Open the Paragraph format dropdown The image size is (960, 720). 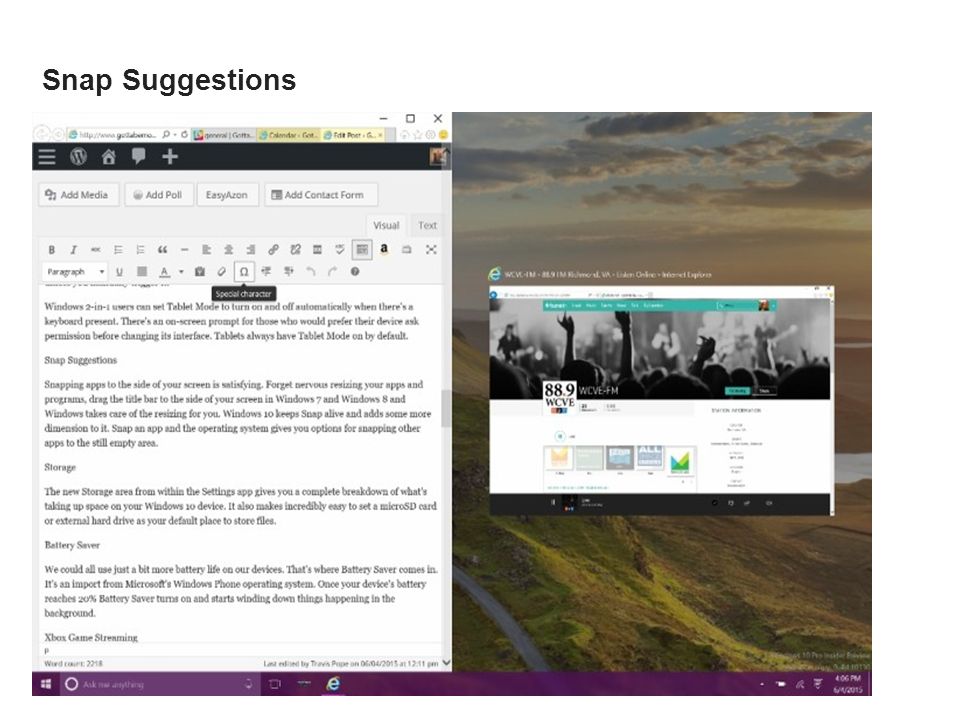click(x=75, y=272)
